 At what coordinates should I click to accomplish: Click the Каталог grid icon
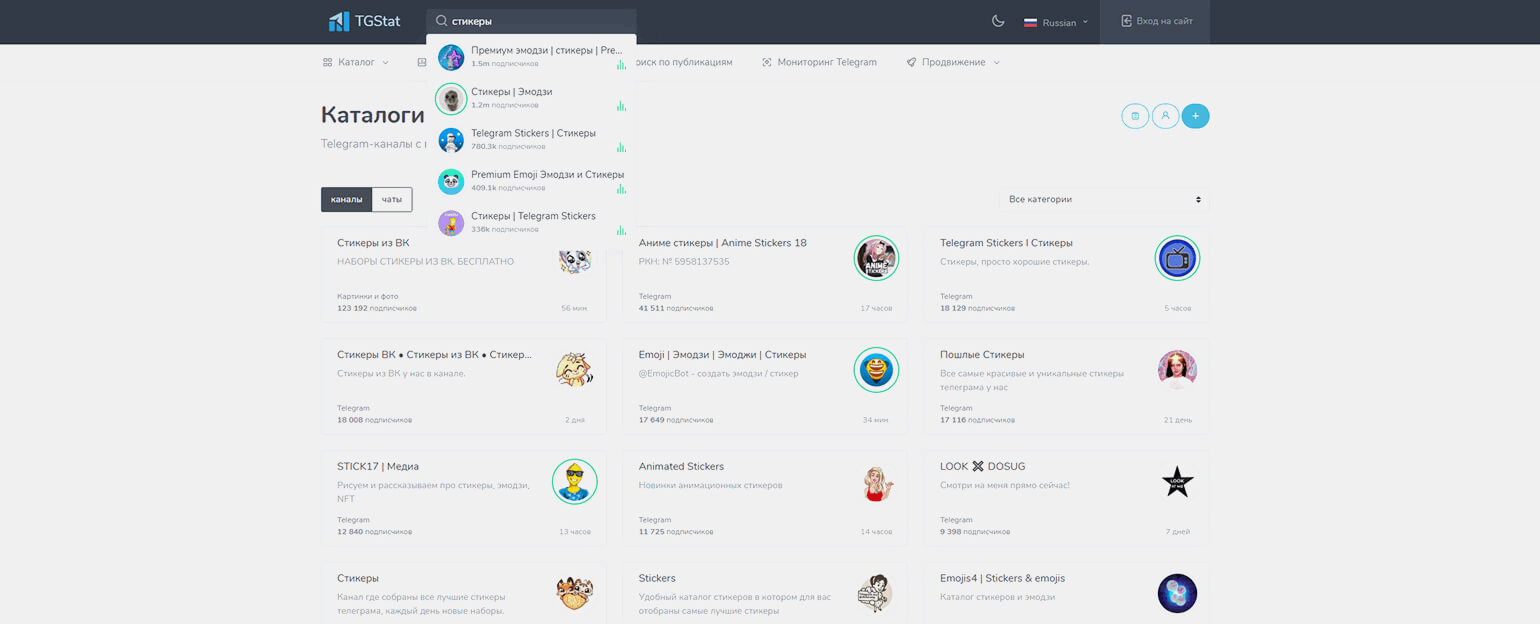pos(327,62)
